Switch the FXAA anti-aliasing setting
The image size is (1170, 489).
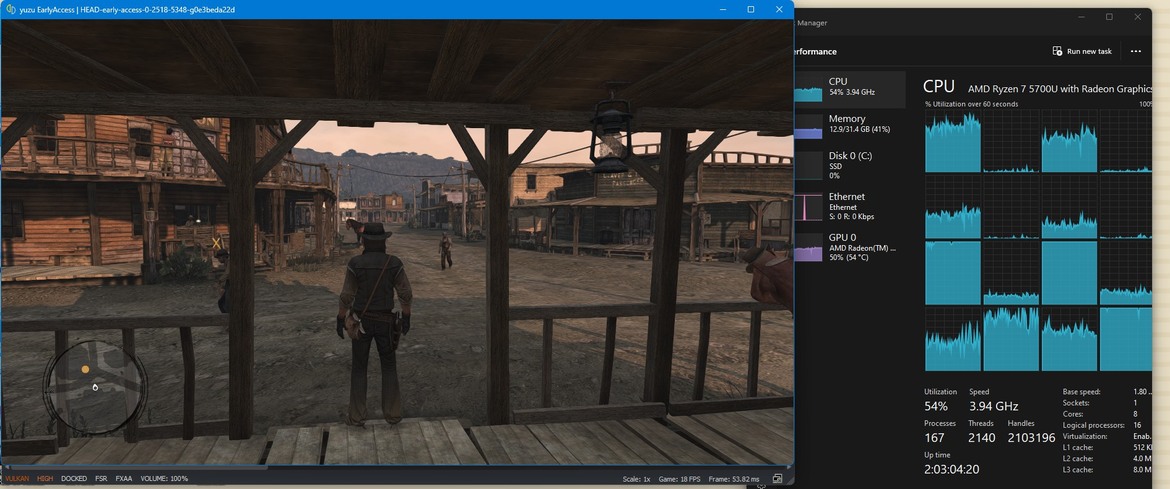coord(124,479)
